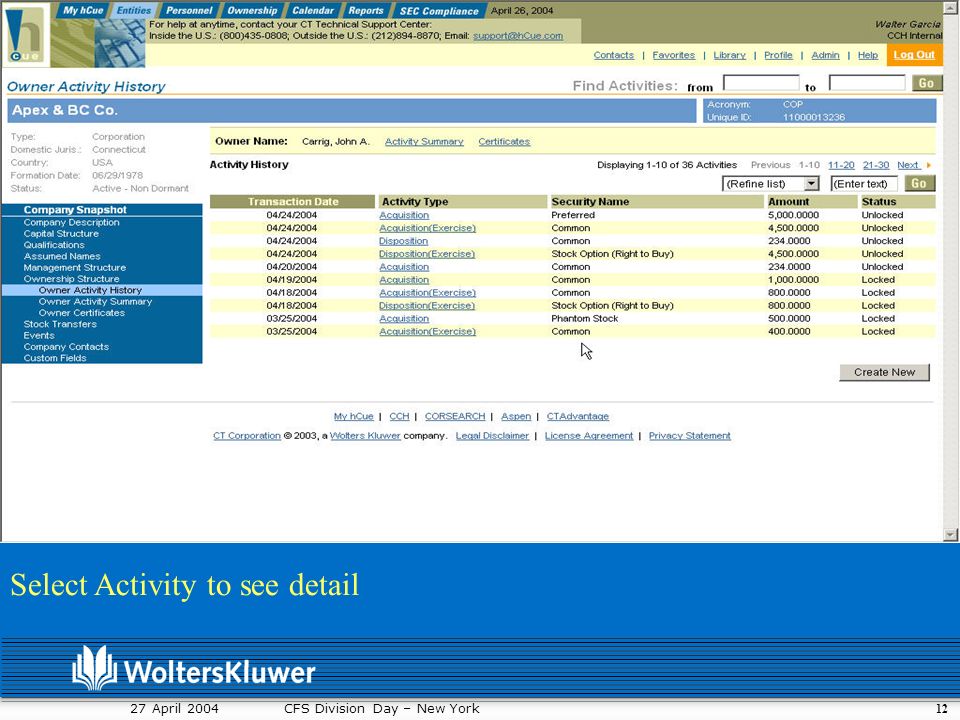Sort by Transaction Date column header
This screenshot has height=720, width=960.
click(293, 201)
